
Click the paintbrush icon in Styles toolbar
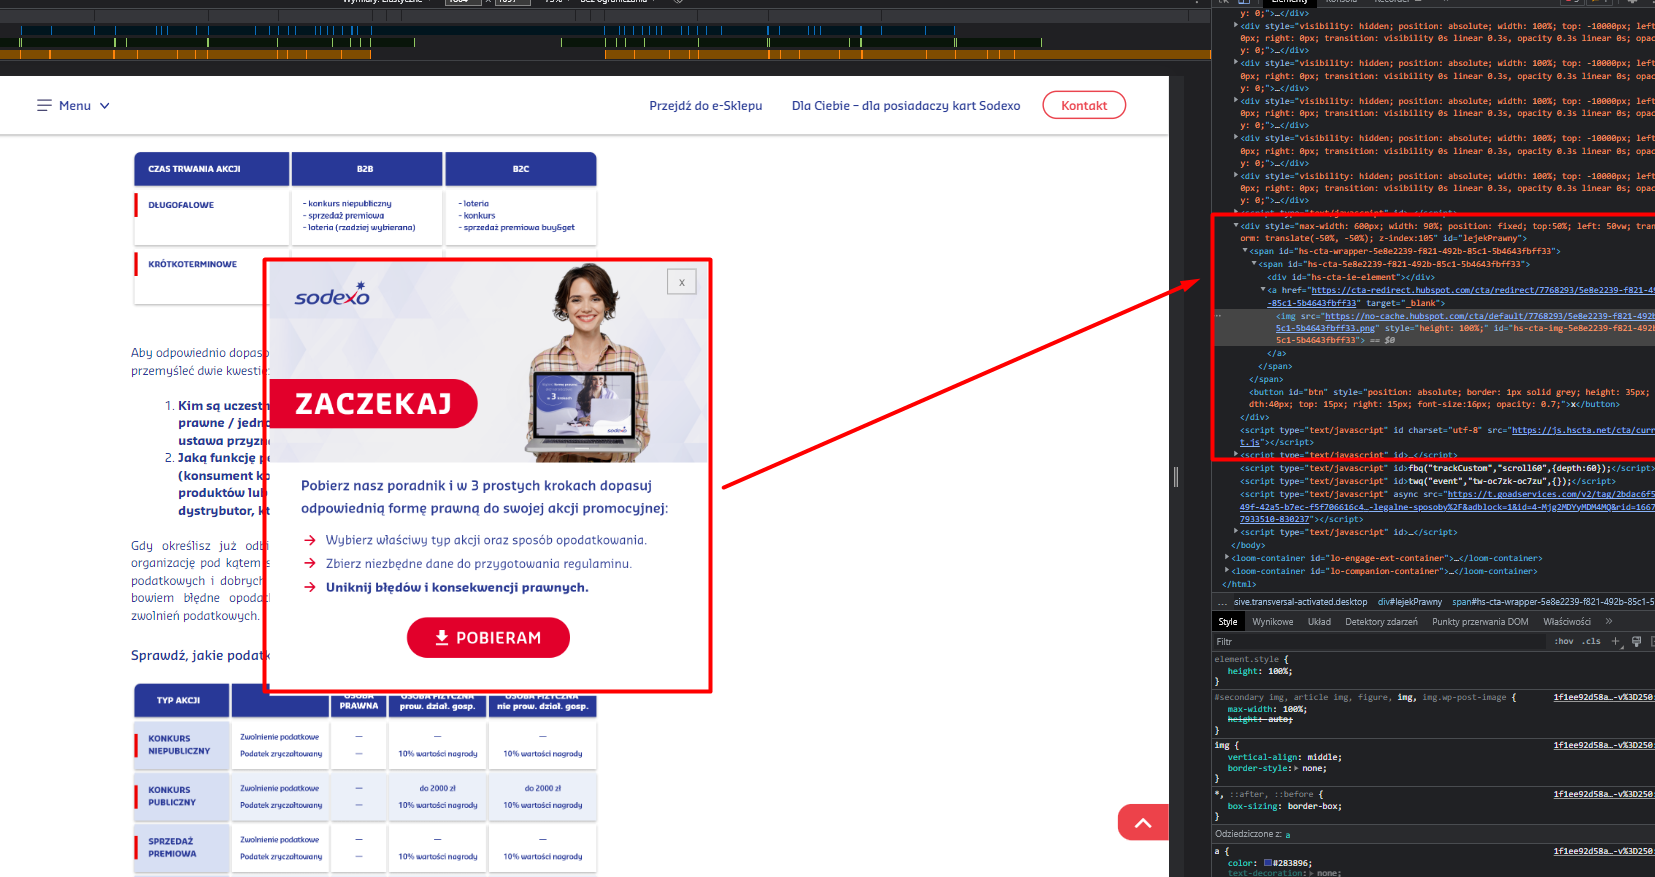[x=1636, y=641]
